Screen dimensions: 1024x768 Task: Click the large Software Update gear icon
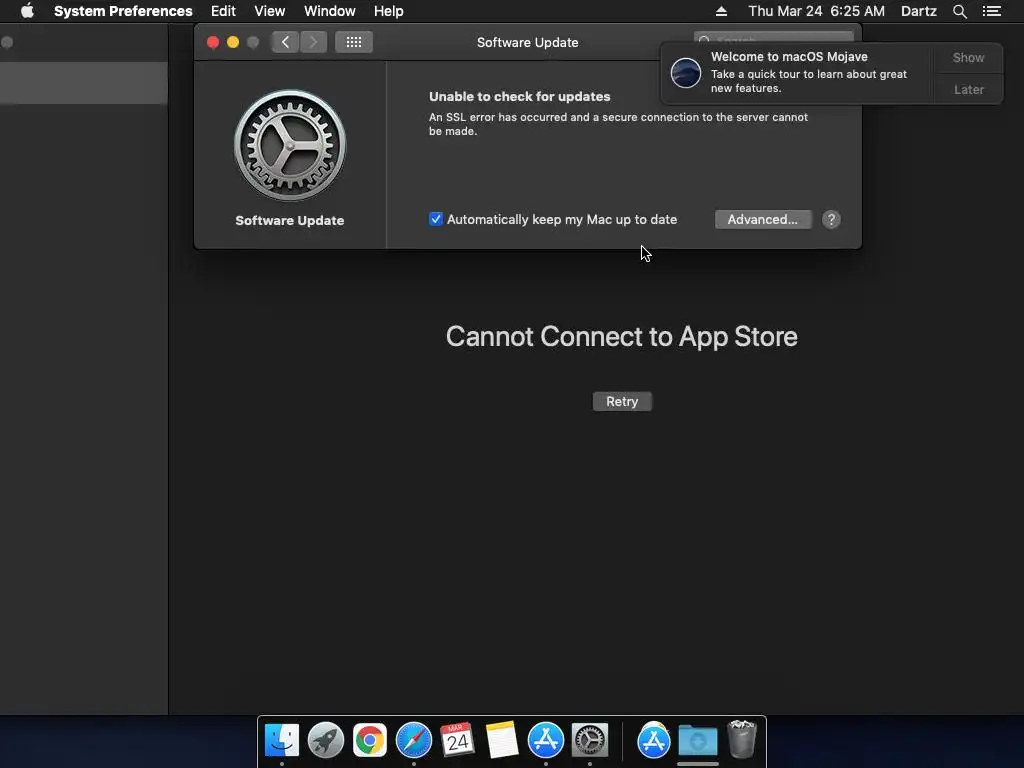[x=290, y=145]
